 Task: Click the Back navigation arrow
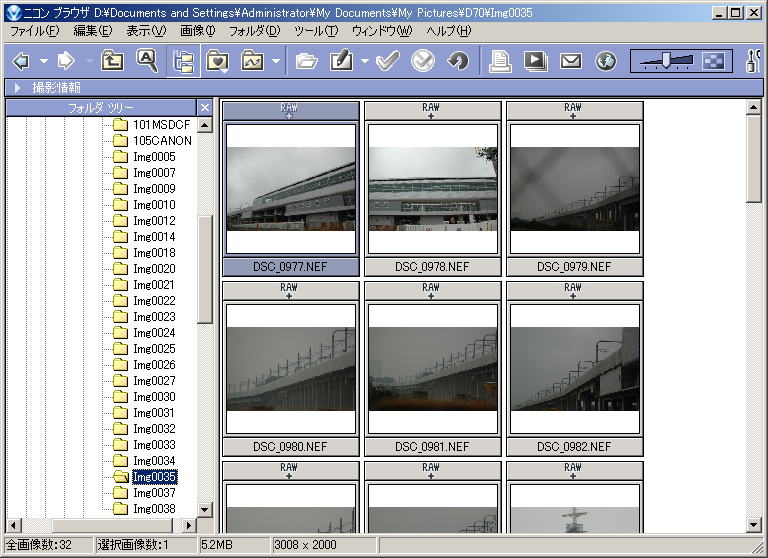click(22, 61)
